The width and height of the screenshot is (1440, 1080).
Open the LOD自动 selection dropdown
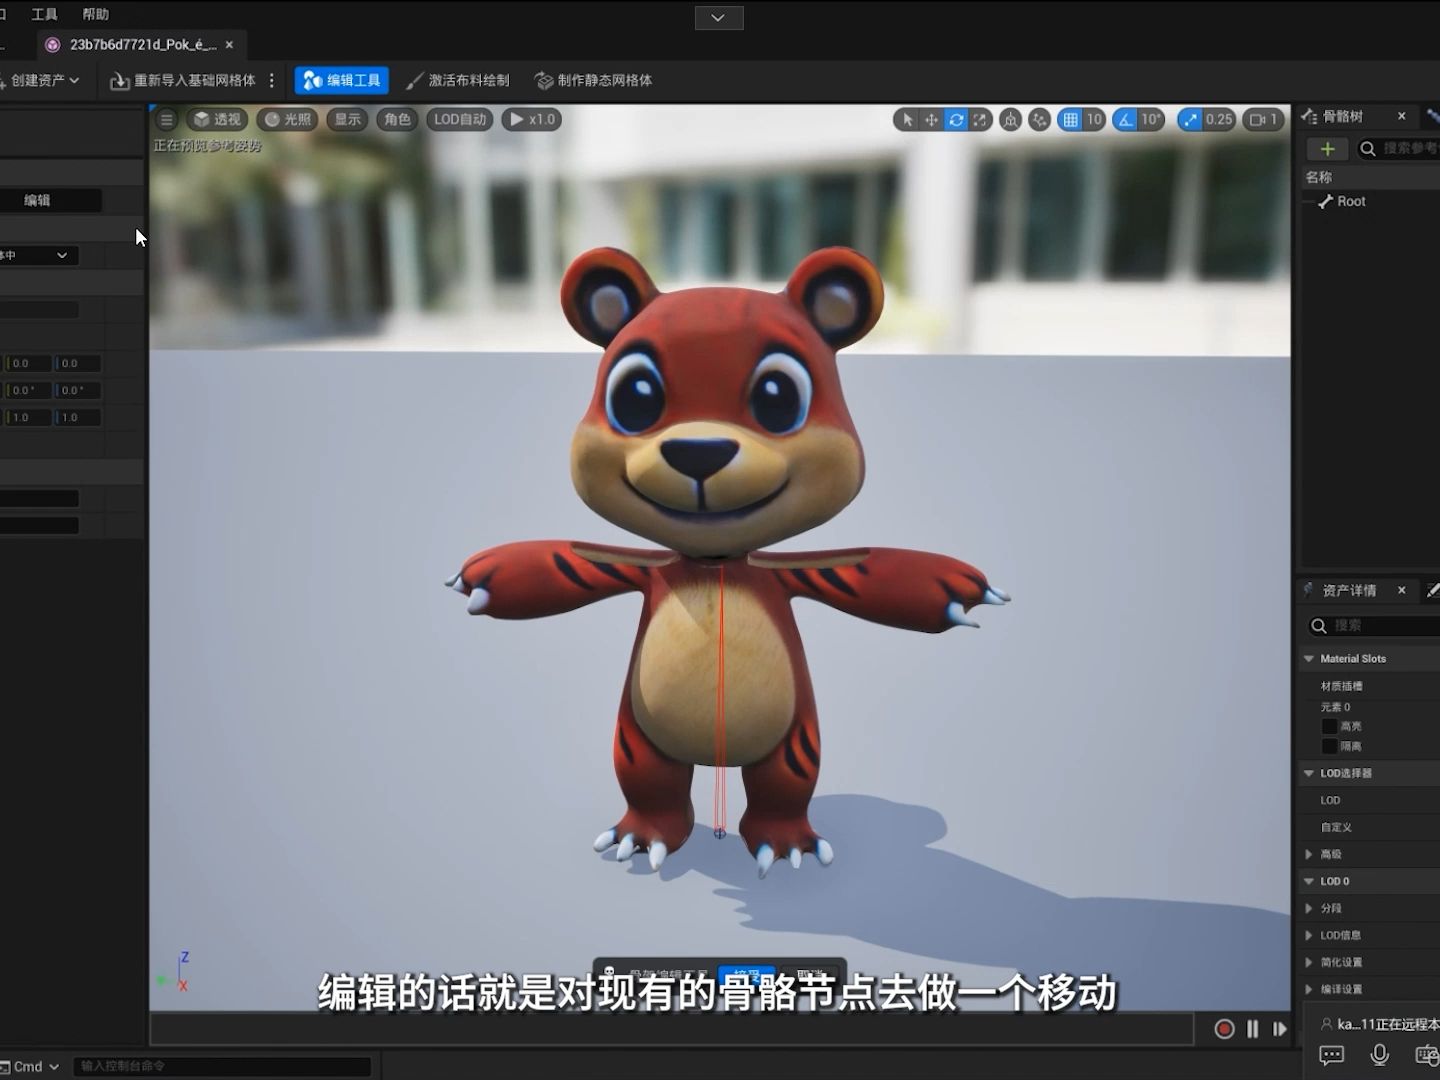tap(460, 120)
